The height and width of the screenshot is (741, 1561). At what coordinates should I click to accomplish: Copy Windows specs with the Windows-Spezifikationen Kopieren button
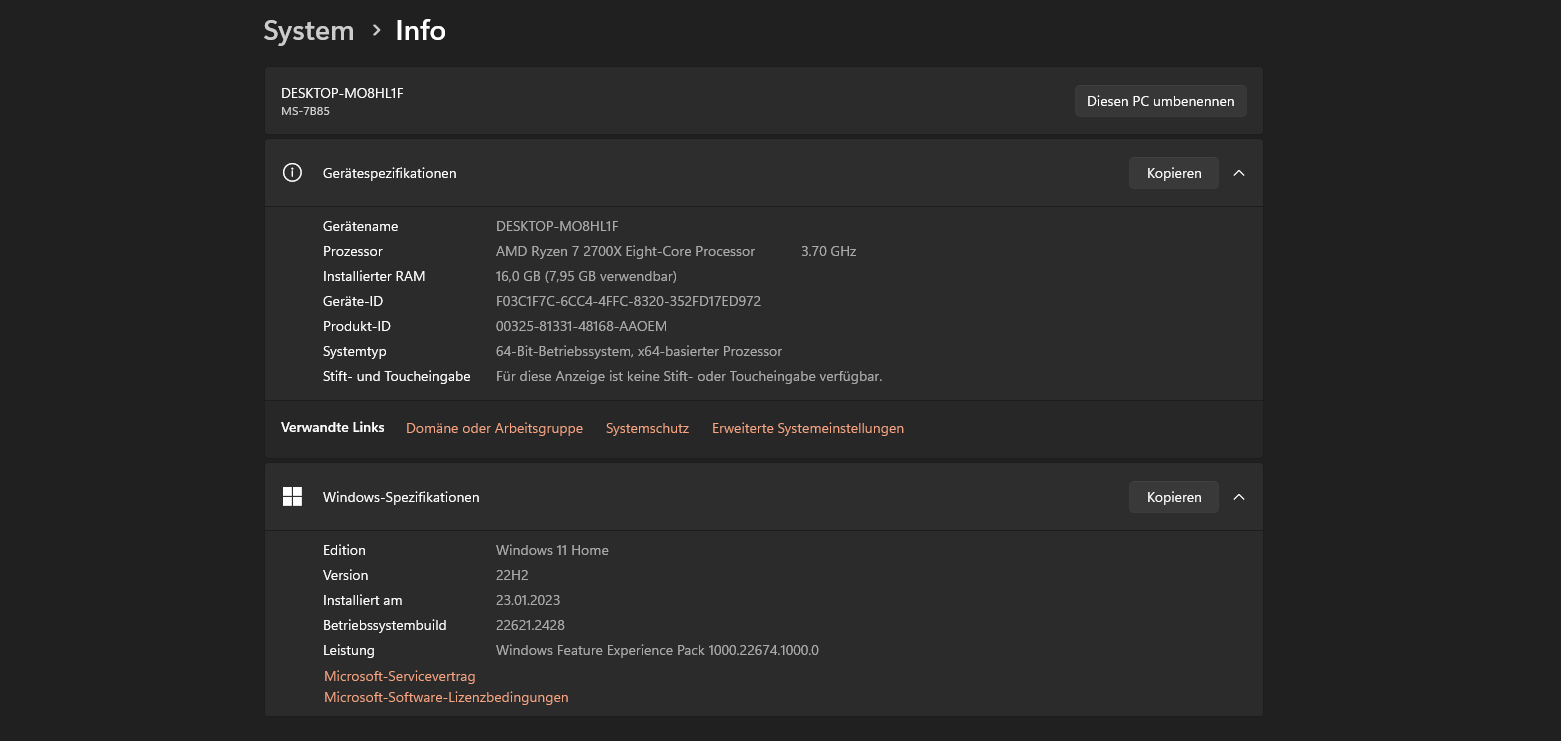1173,497
